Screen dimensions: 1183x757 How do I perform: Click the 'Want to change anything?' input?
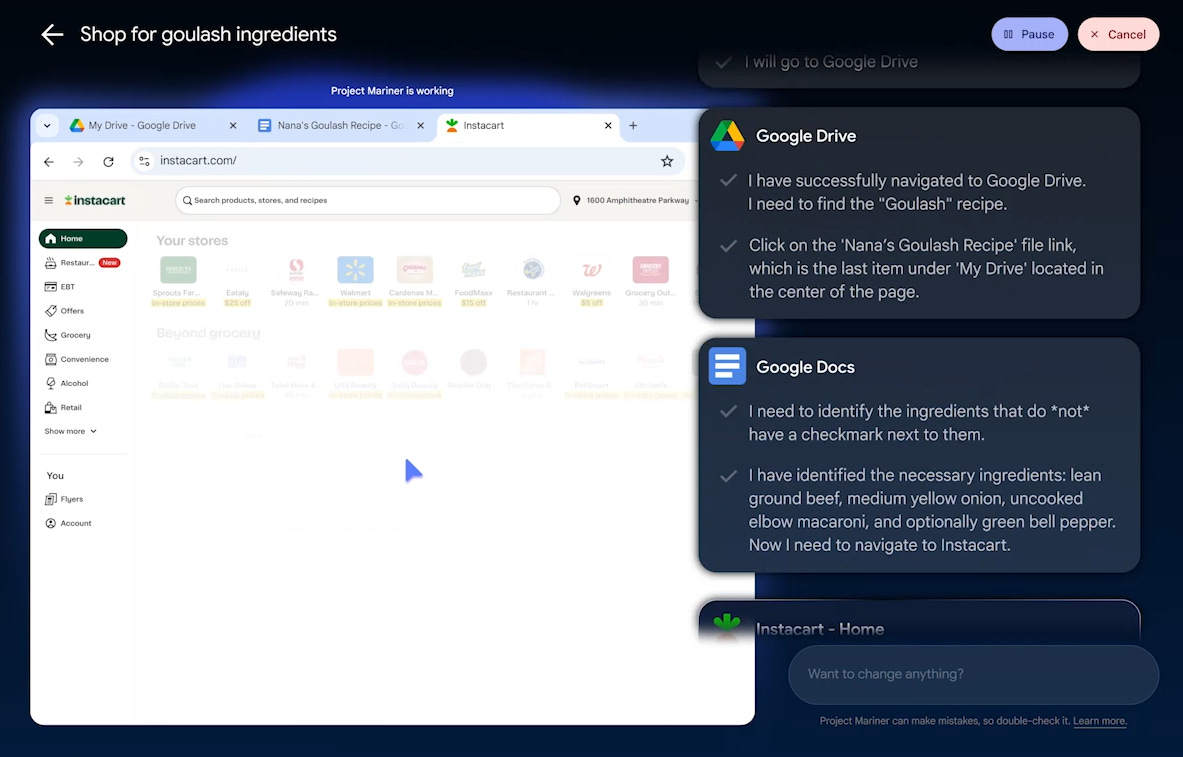pyautogui.click(x=973, y=674)
